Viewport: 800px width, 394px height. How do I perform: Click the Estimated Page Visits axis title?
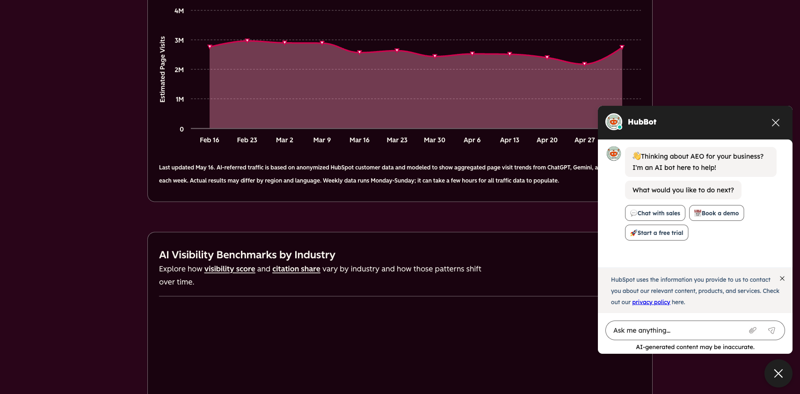163,69
